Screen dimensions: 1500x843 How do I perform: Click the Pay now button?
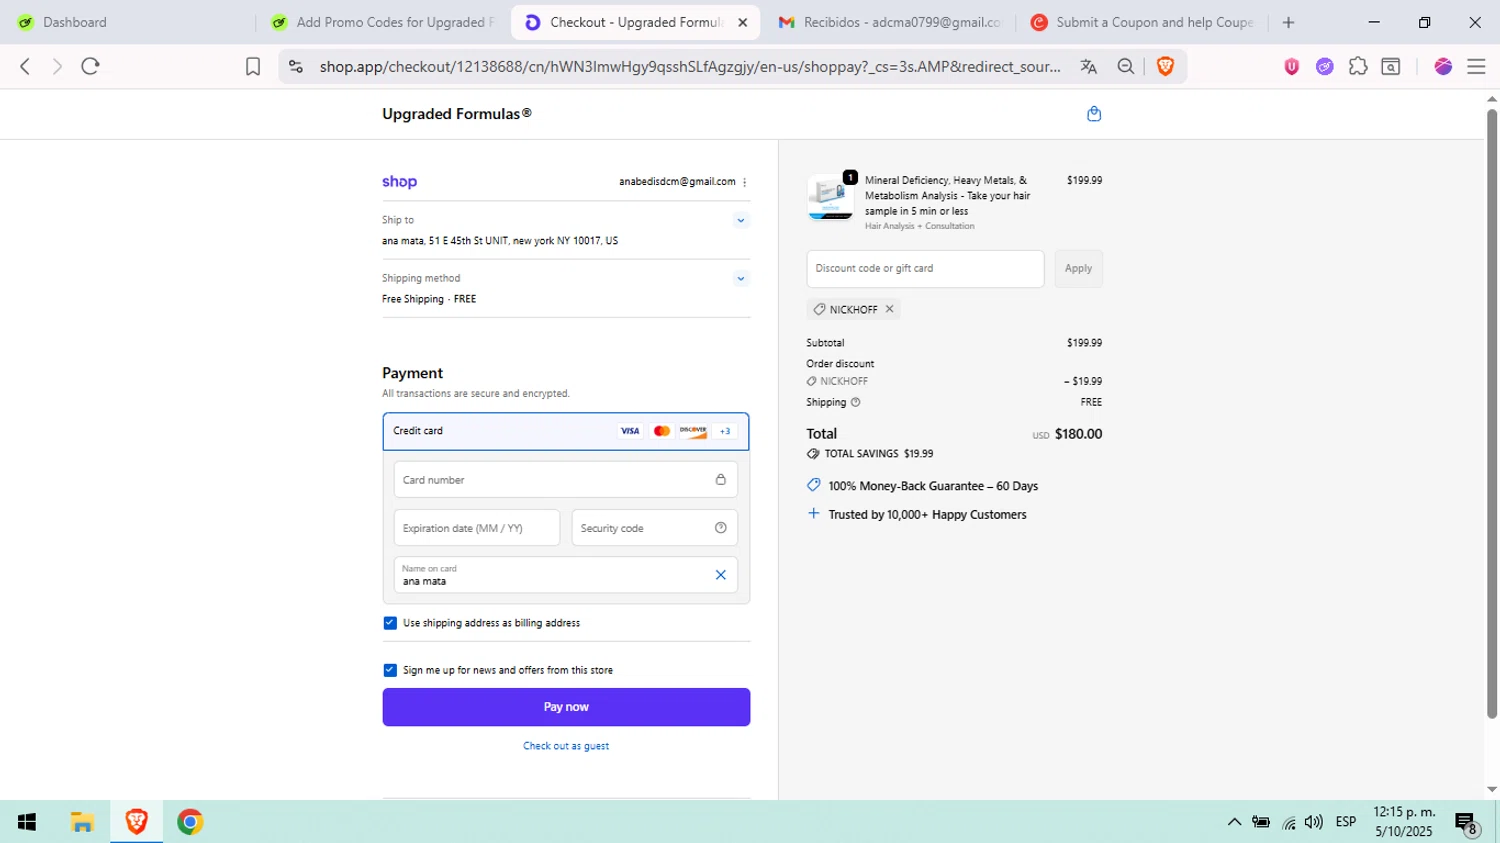click(566, 707)
